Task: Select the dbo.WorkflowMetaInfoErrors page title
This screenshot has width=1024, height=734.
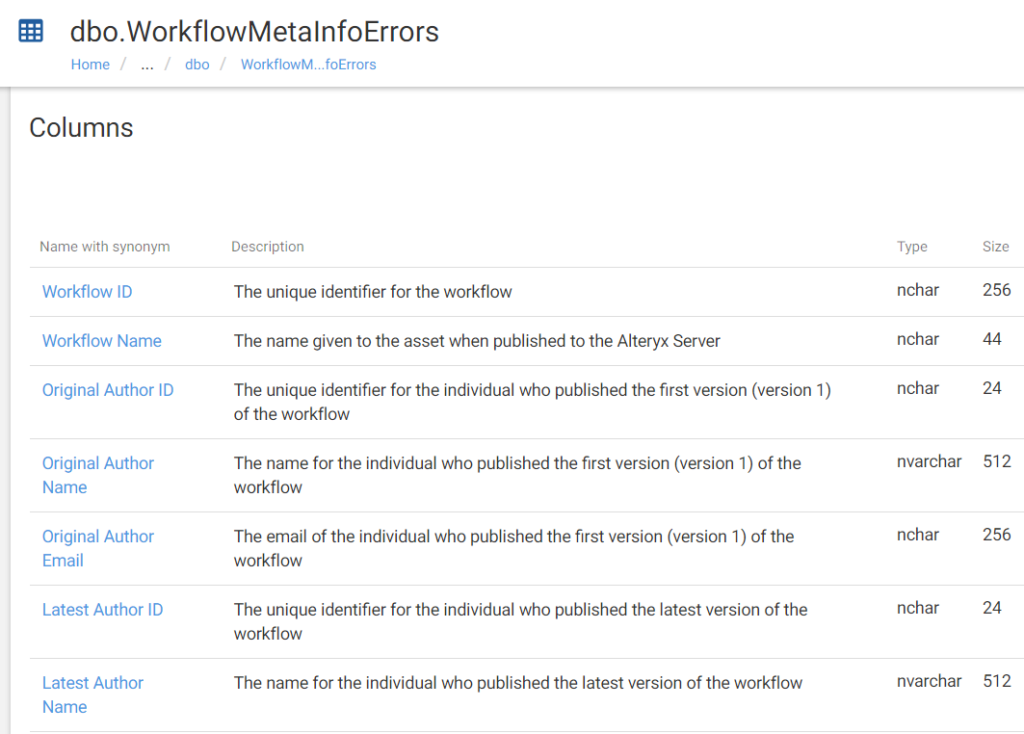Action: (x=255, y=32)
